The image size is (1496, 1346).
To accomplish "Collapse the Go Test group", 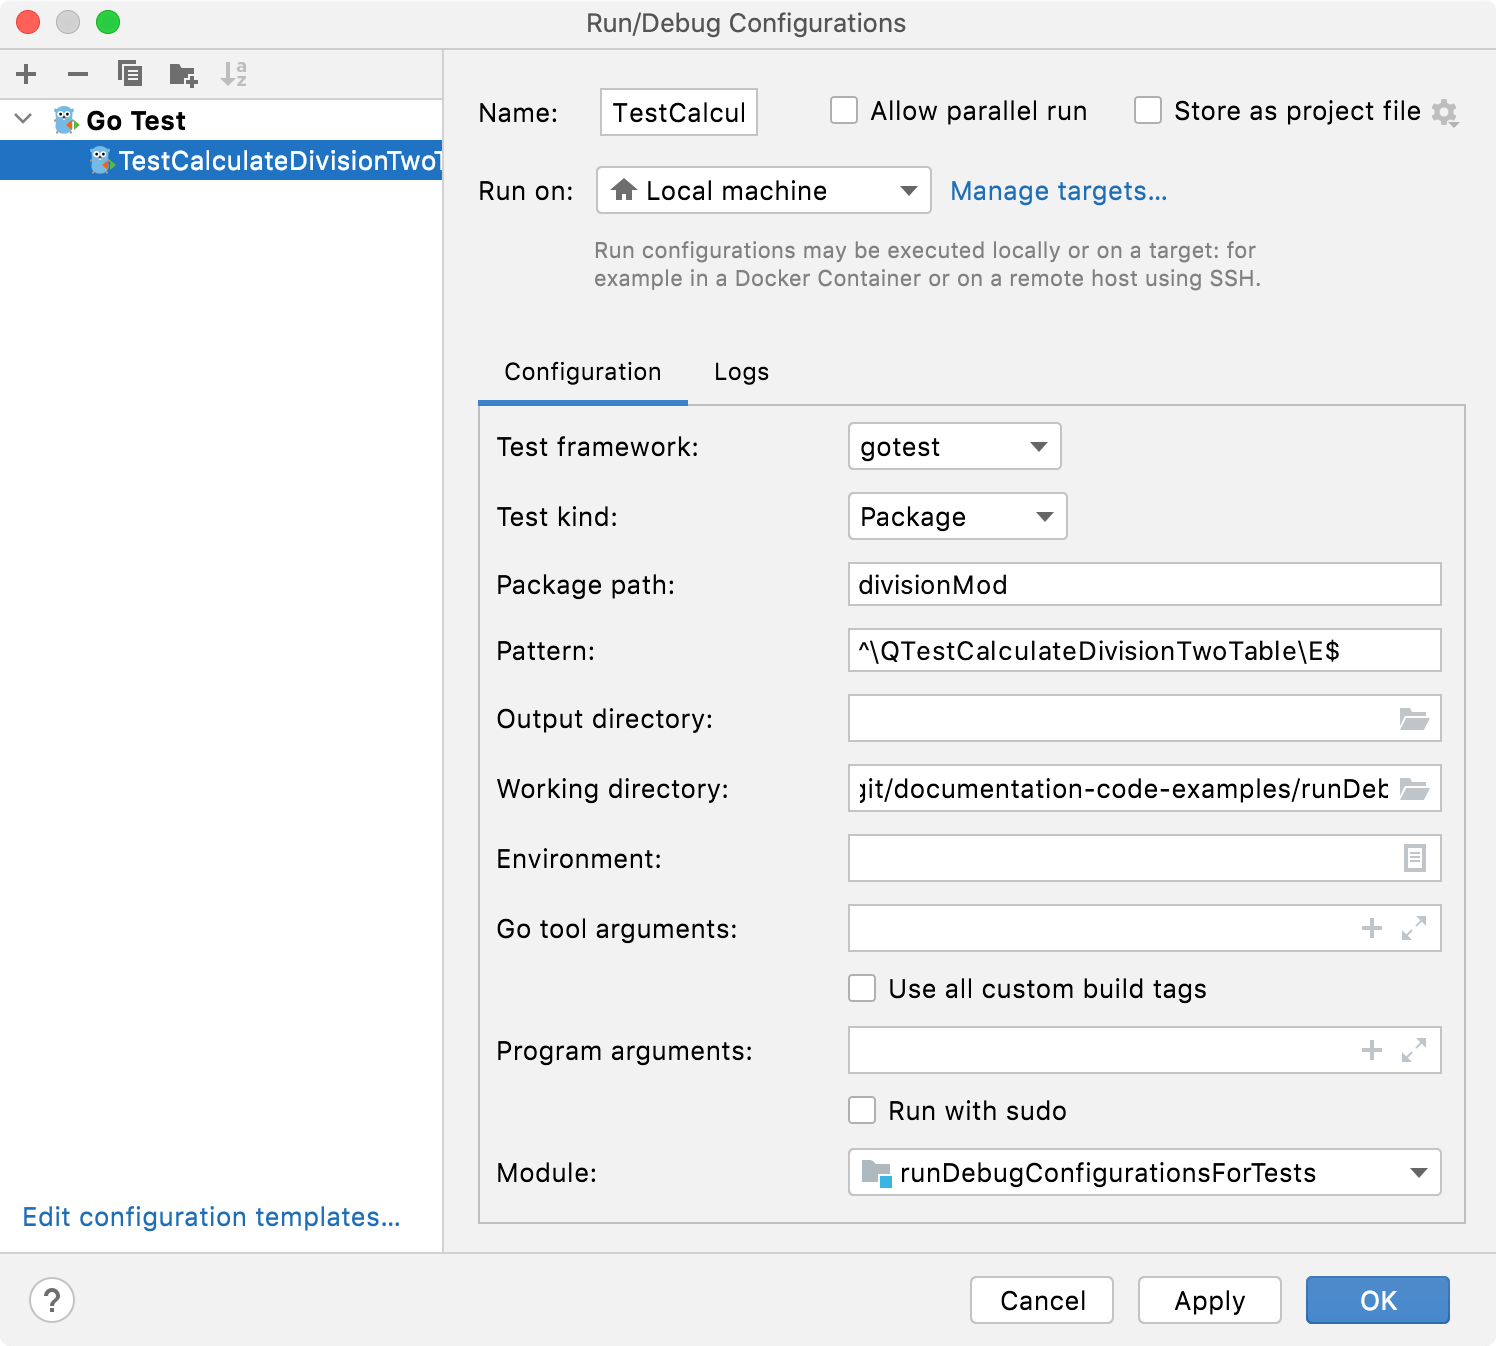I will 22,119.
